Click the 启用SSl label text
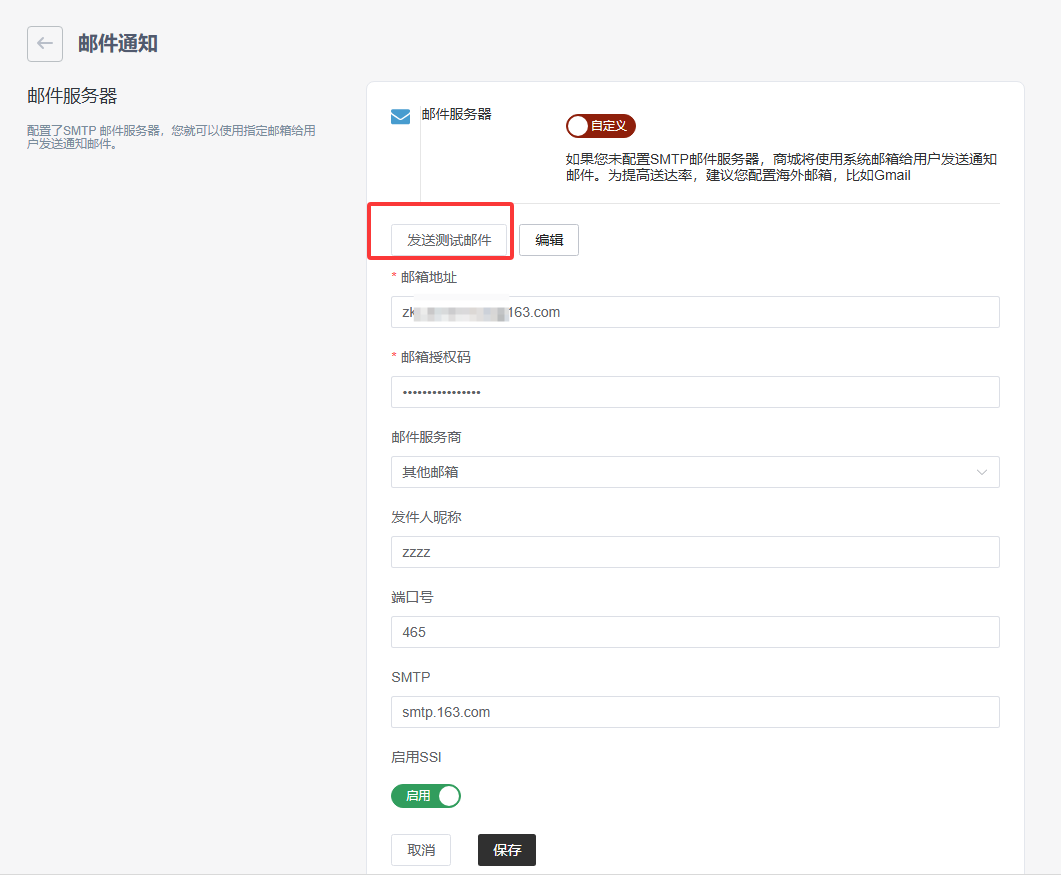The height and width of the screenshot is (875, 1061). pyautogui.click(x=416, y=757)
